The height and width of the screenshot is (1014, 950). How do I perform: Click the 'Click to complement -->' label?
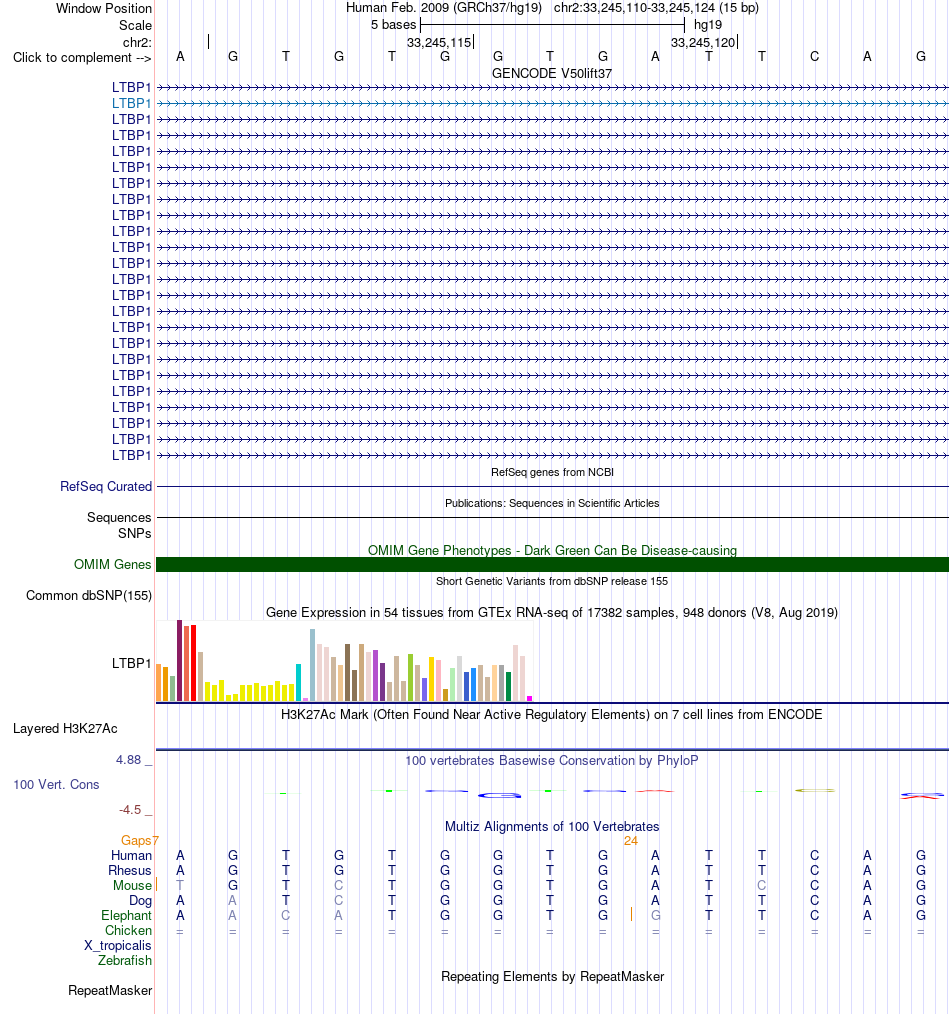coord(82,58)
